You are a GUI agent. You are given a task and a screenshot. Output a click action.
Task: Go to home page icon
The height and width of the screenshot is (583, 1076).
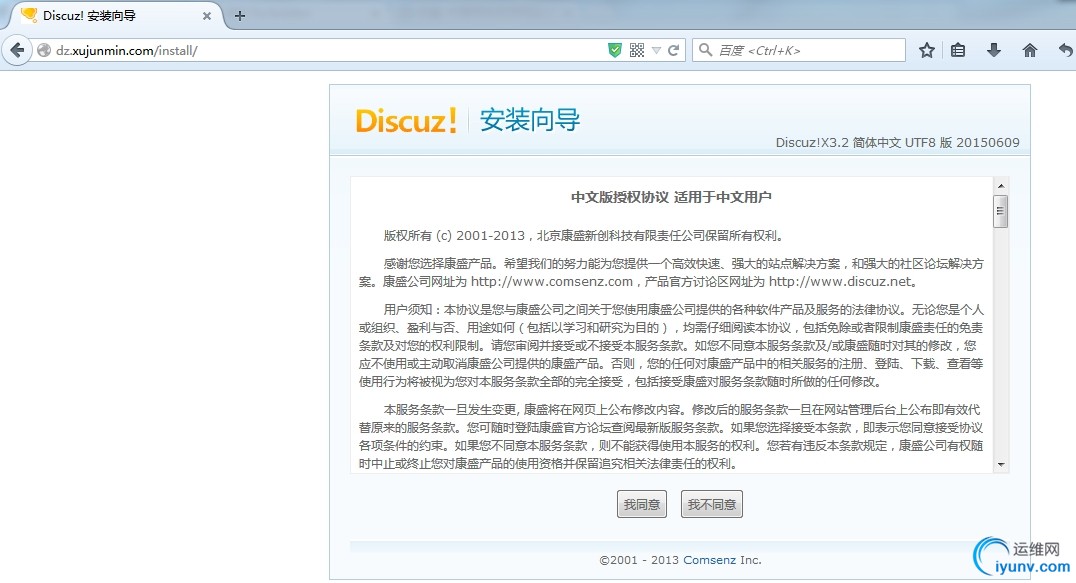coord(1029,50)
